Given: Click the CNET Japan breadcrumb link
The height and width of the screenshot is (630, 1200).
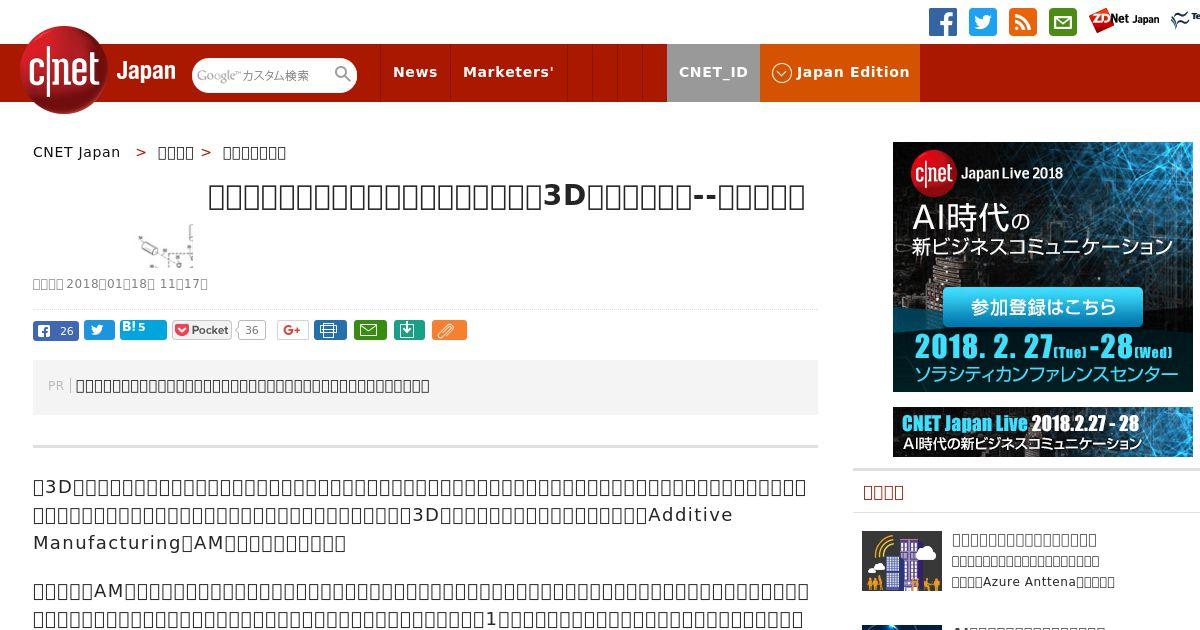Looking at the screenshot, I should [x=77, y=152].
